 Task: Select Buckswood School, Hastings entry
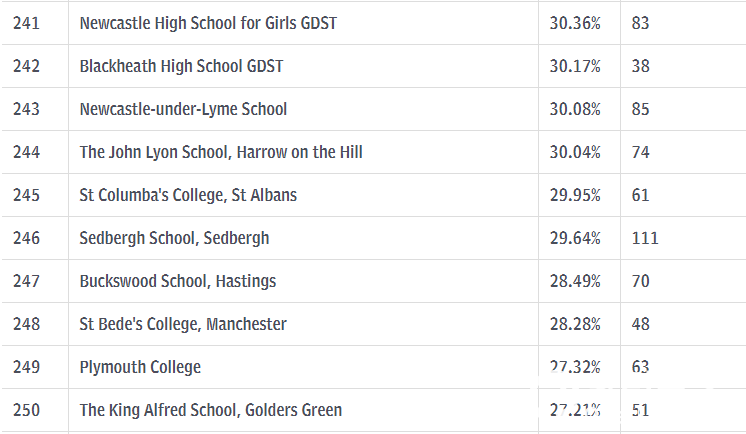(x=177, y=281)
